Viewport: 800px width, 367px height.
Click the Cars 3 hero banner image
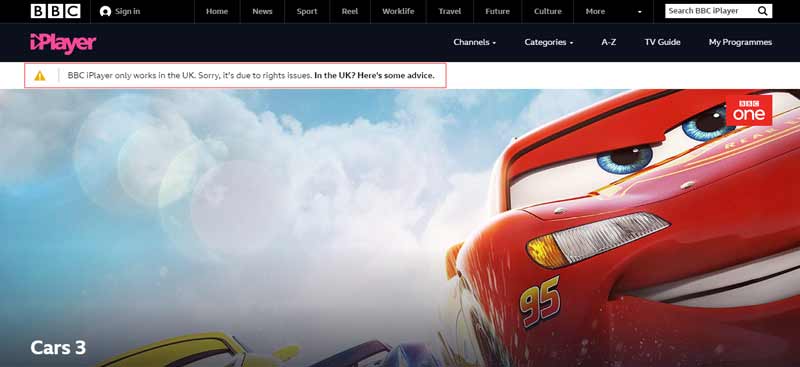[400, 228]
